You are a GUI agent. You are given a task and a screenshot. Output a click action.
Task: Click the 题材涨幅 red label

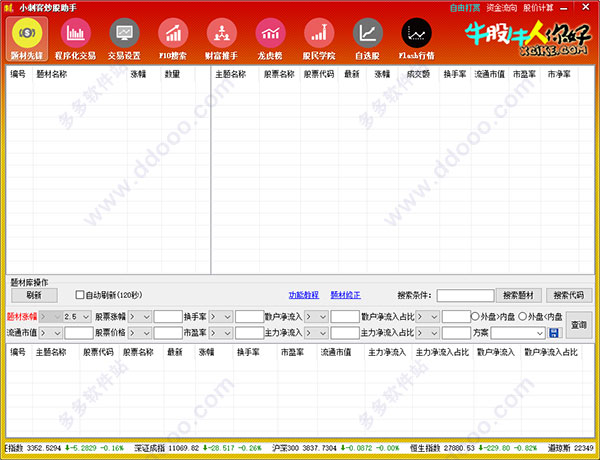click(x=22, y=317)
